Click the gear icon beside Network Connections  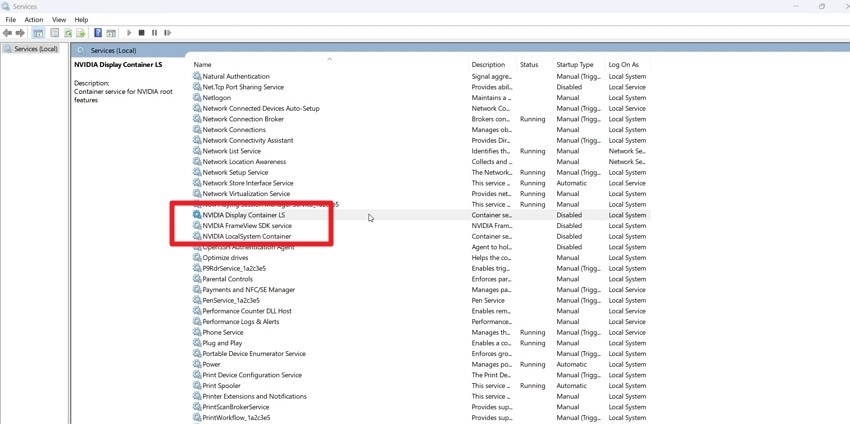197,130
